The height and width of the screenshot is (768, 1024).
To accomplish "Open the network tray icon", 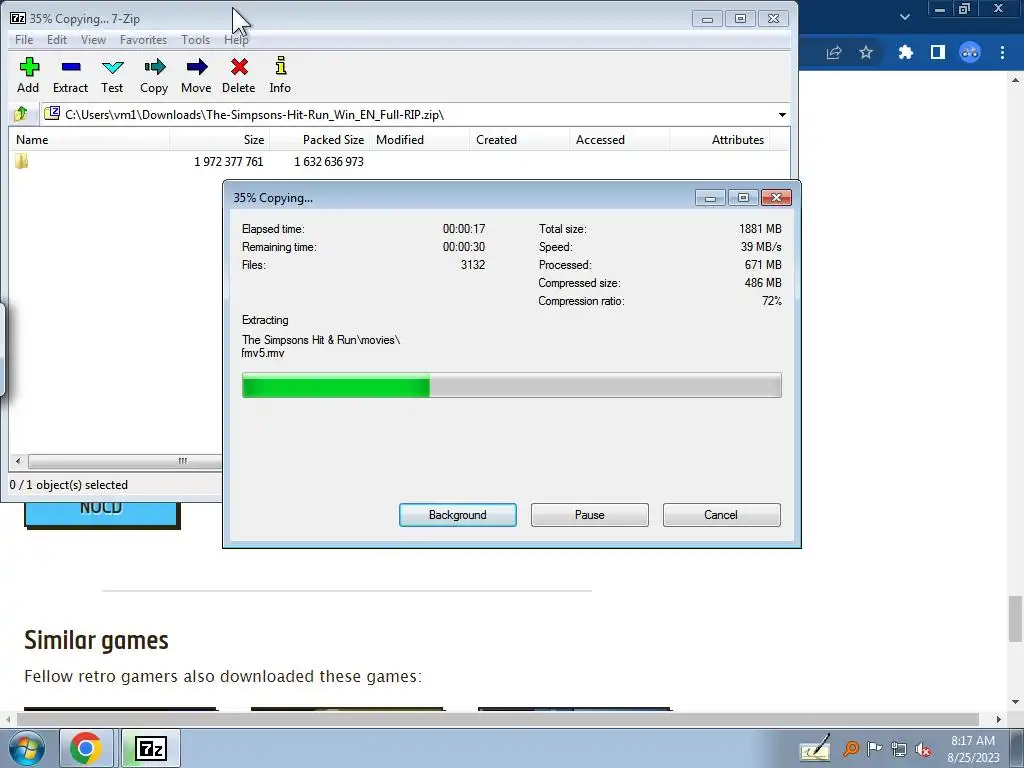I will click(x=899, y=750).
